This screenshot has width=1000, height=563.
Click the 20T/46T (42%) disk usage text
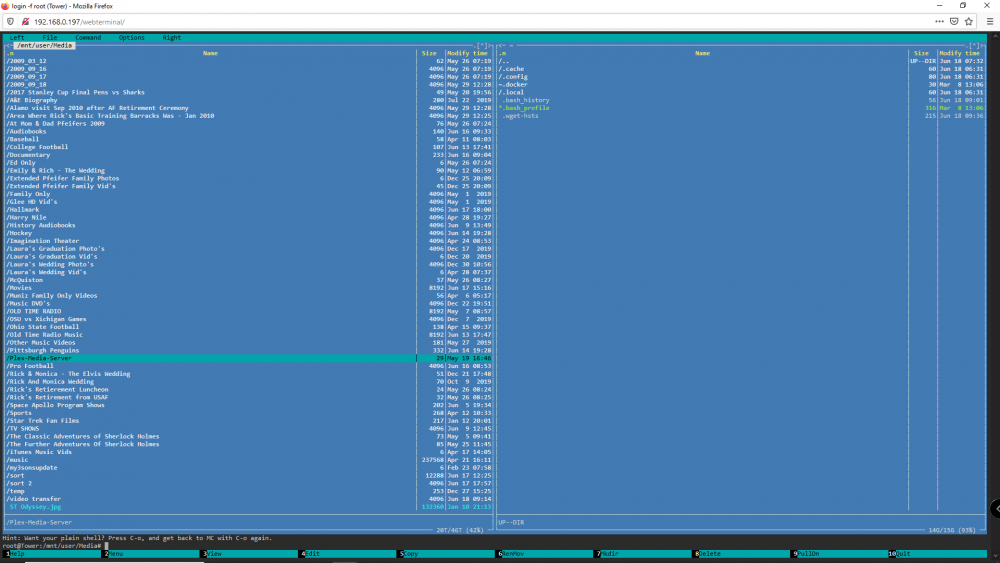[x=460, y=530]
